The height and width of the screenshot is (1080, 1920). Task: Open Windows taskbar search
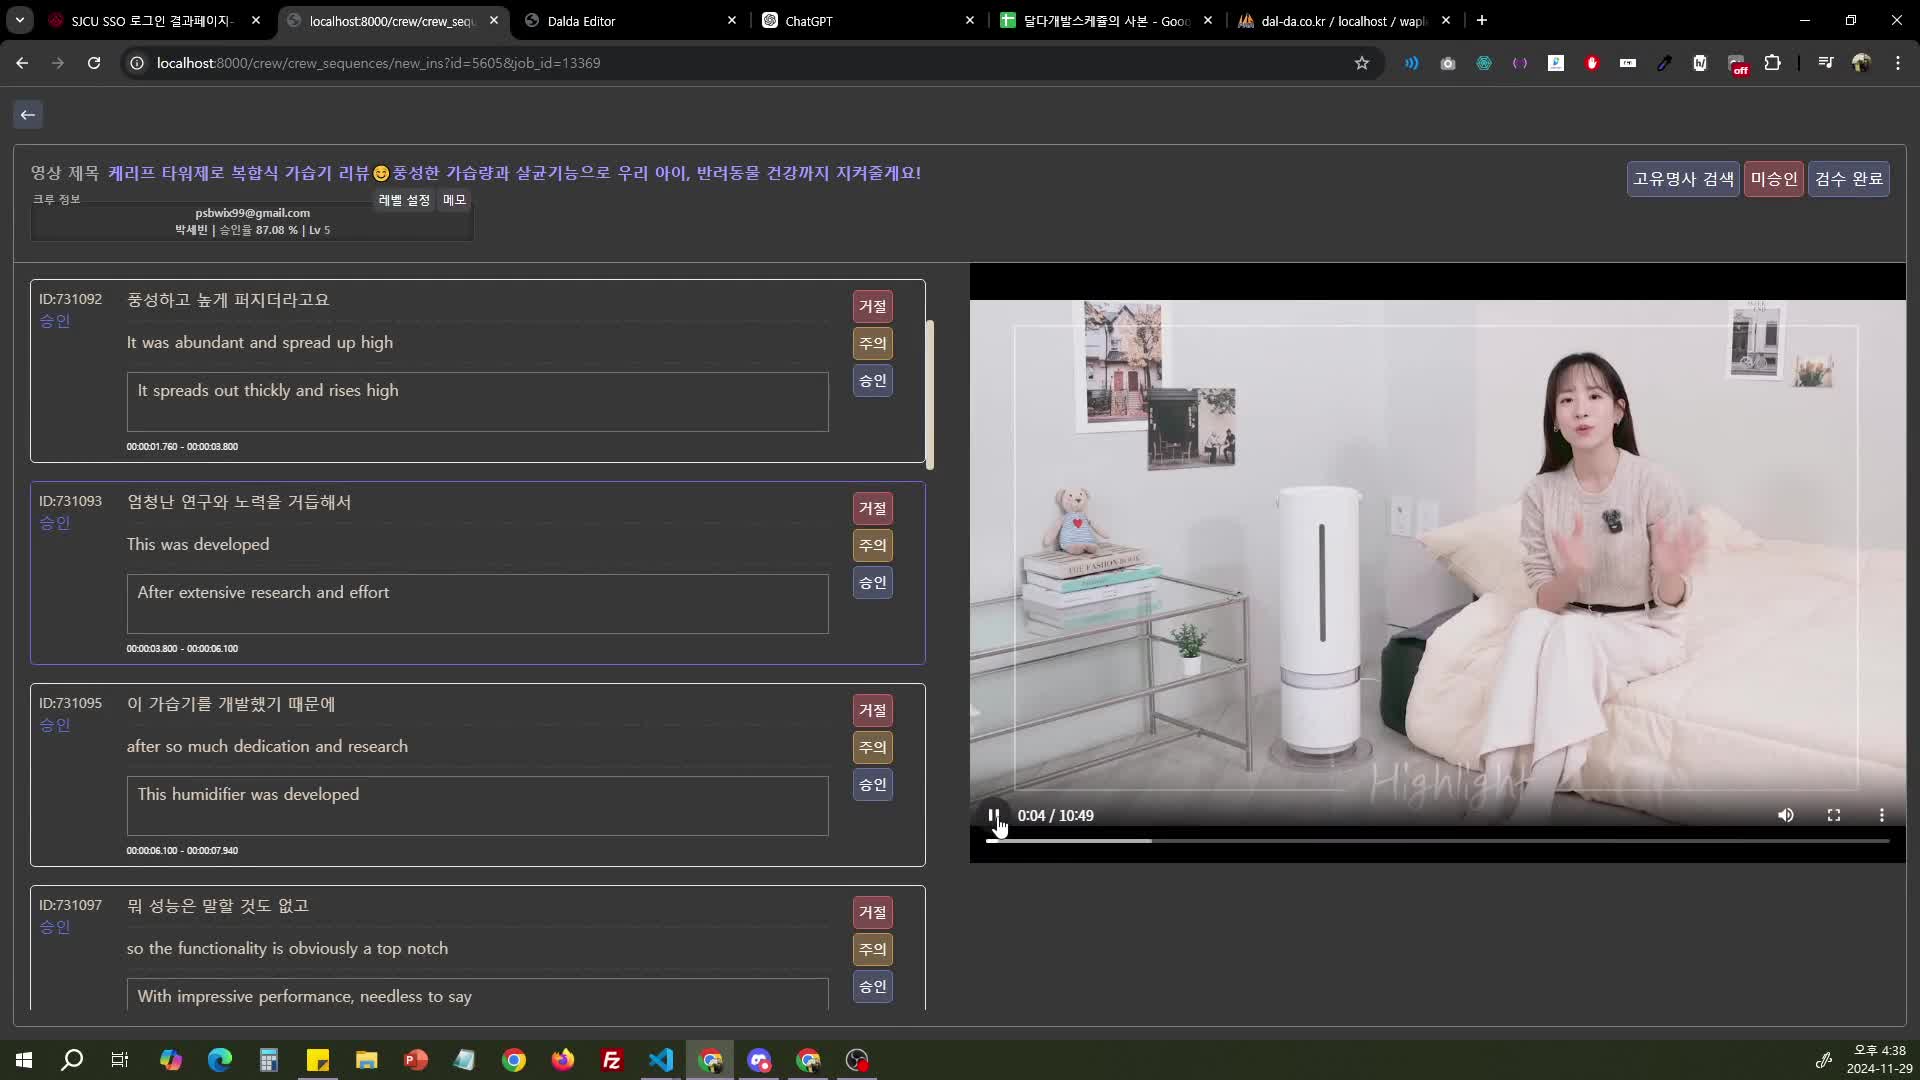pyautogui.click(x=72, y=1060)
